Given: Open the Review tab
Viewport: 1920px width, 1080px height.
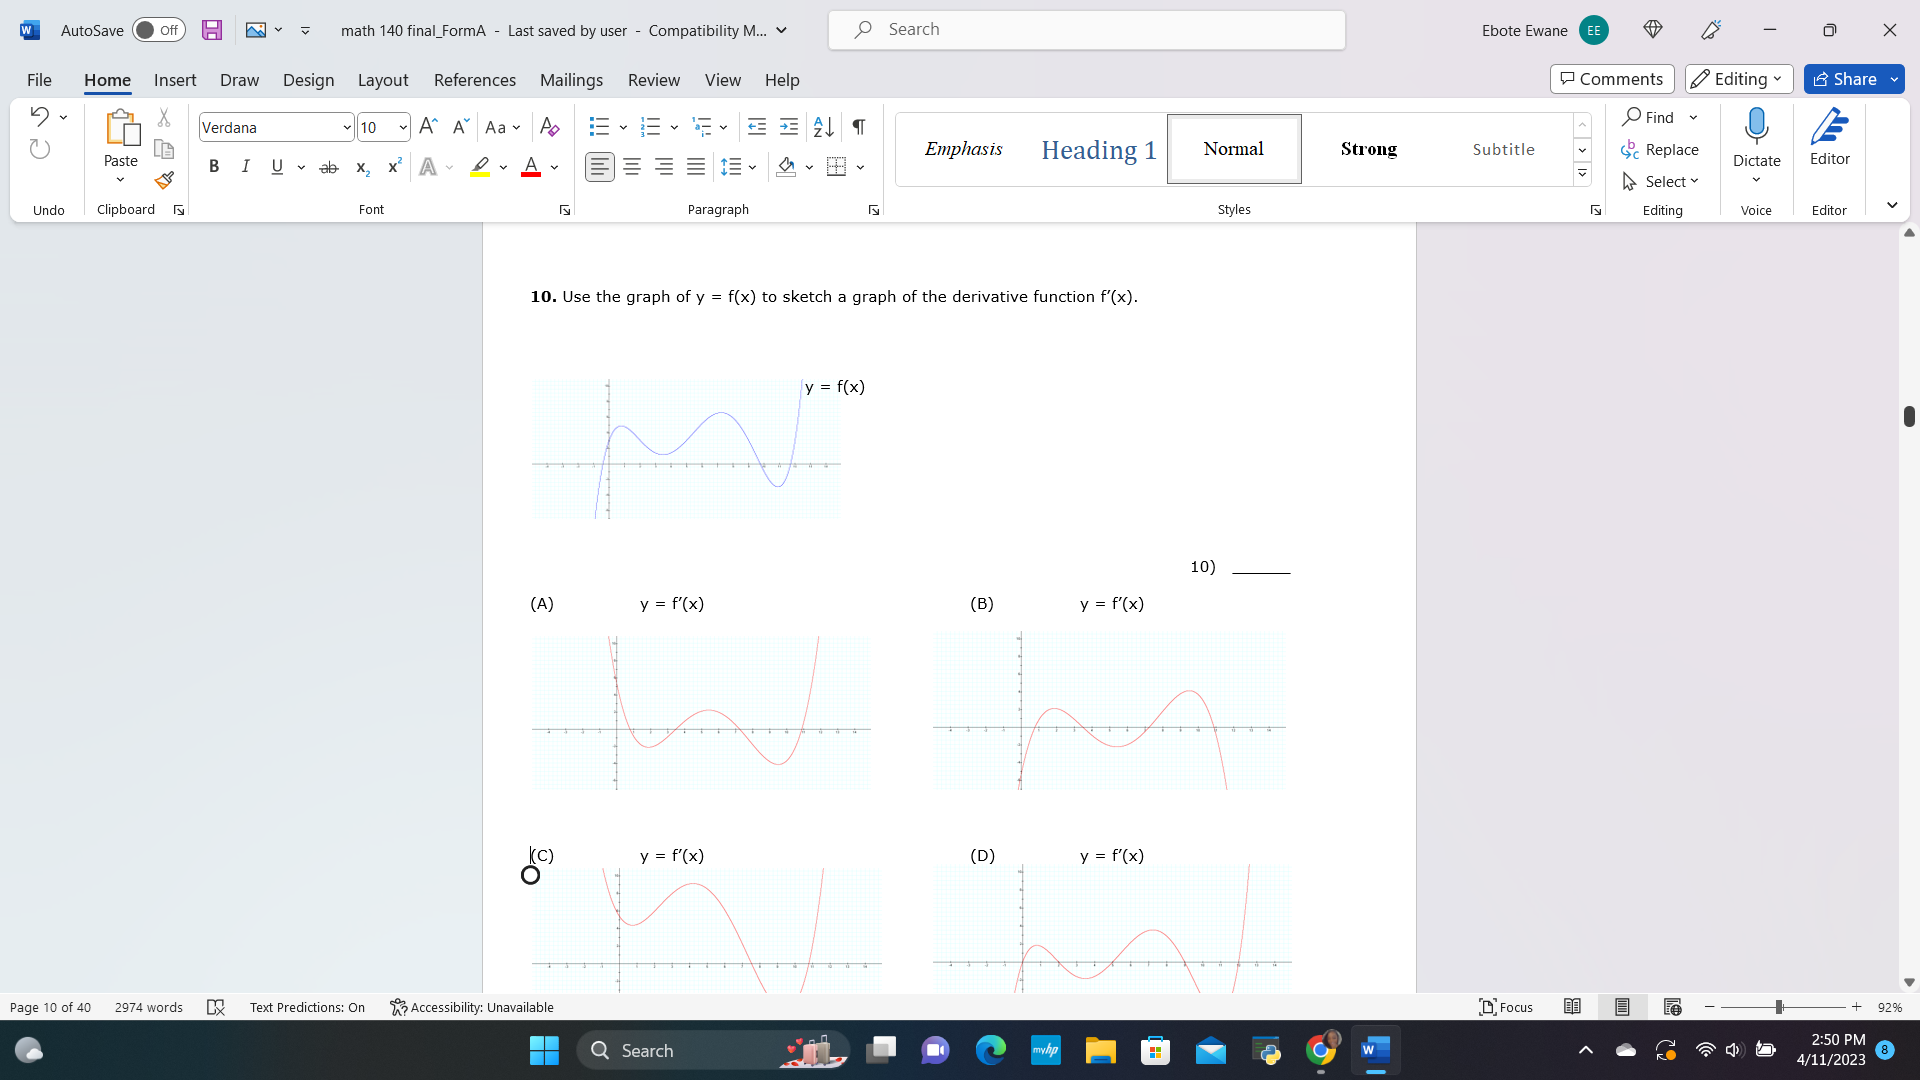Looking at the screenshot, I should [654, 80].
